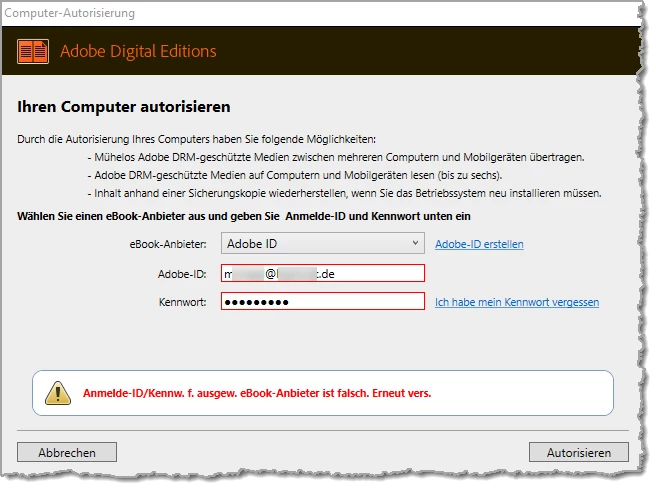Click the line mentioning bis zu sechs
The image size is (656, 488).
295,175
